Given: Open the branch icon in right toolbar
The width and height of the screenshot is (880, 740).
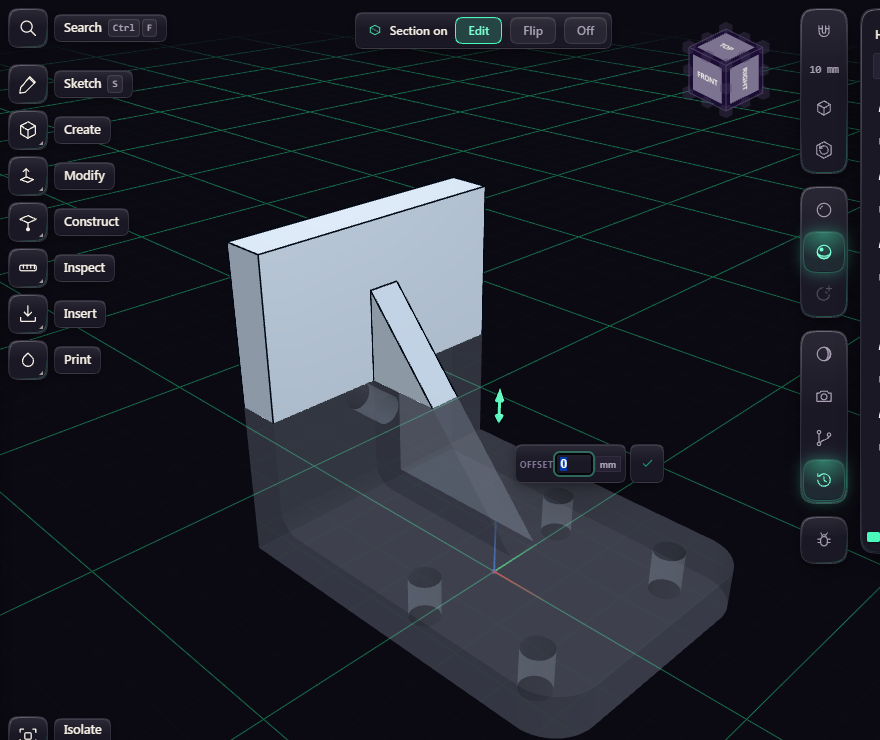Looking at the screenshot, I should pyautogui.click(x=823, y=438).
